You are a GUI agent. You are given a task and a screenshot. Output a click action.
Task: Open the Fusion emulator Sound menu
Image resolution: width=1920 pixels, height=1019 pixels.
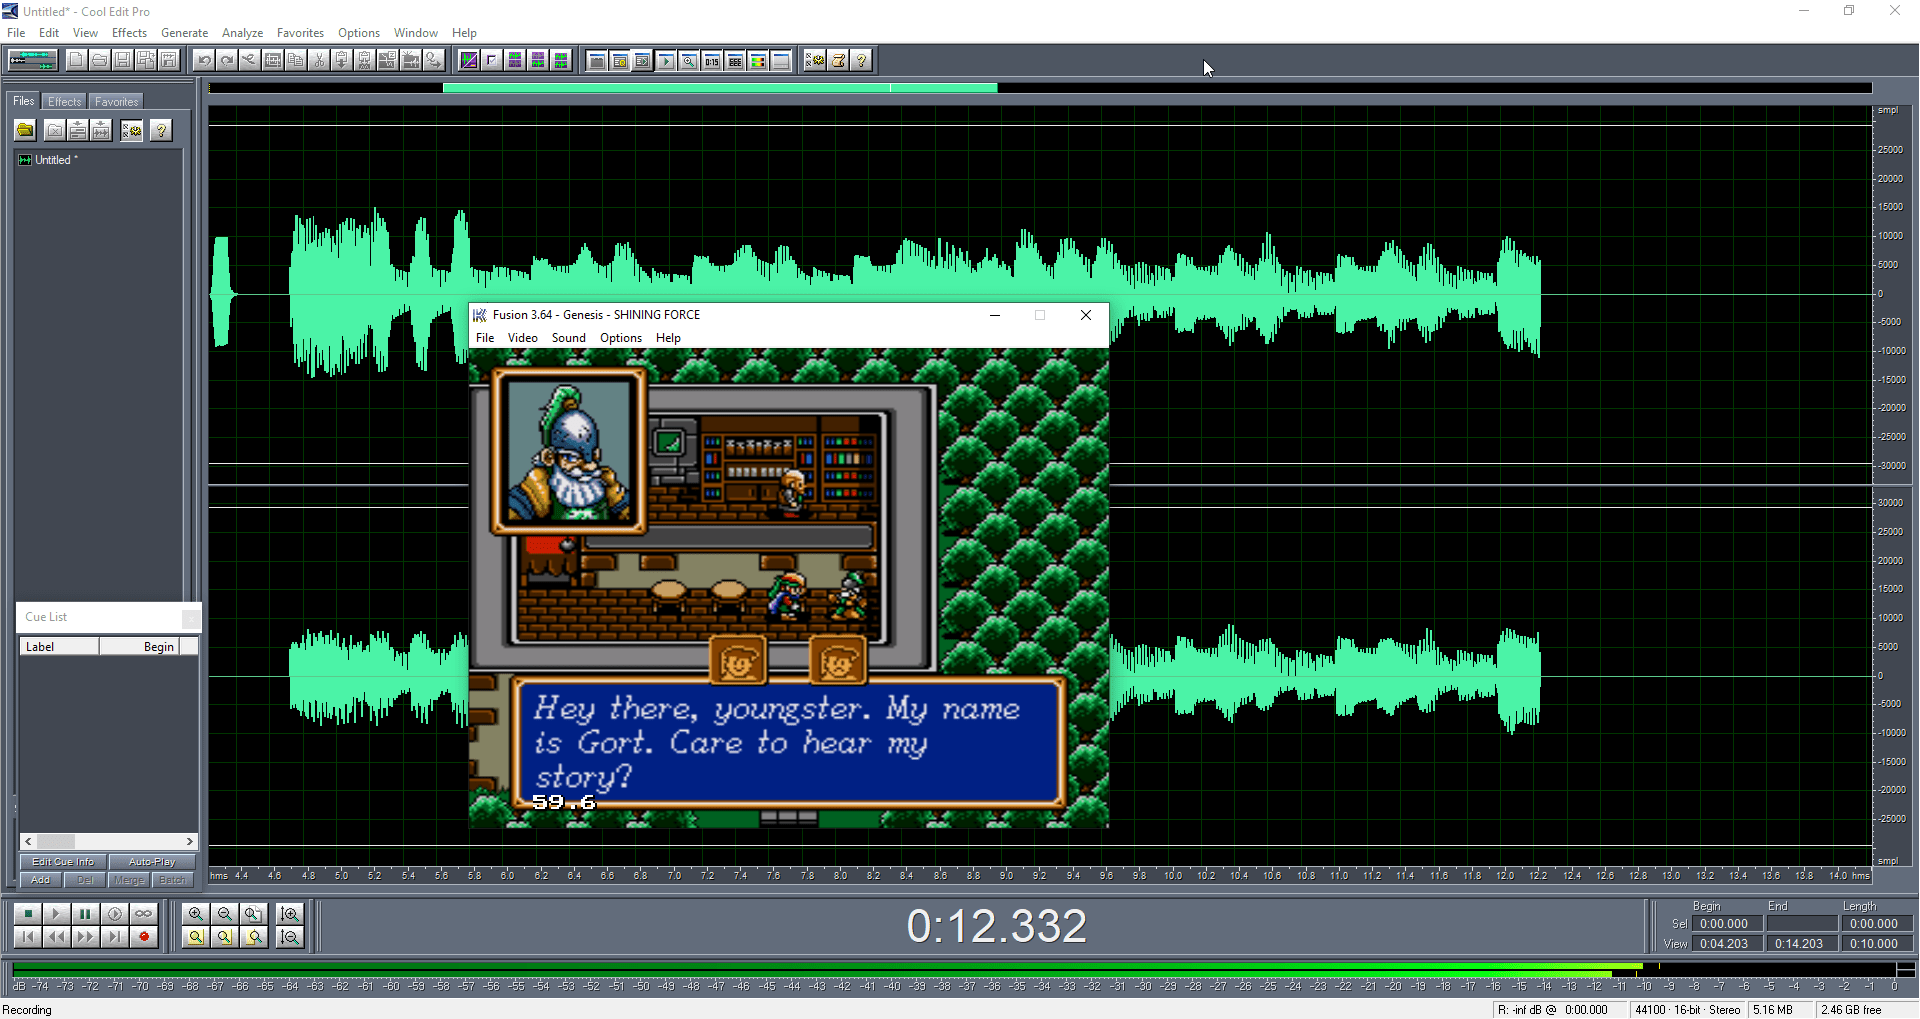568,338
